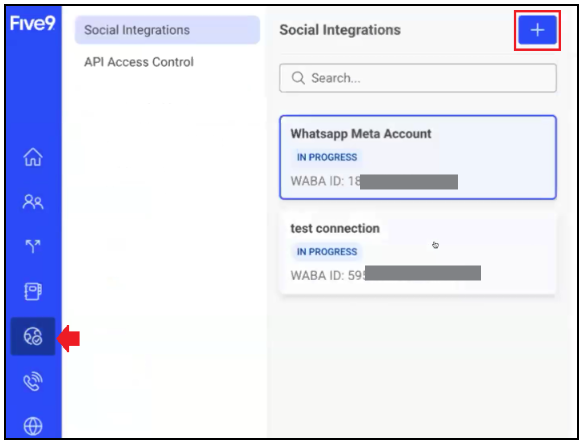Open API Access Control menu item

click(139, 62)
